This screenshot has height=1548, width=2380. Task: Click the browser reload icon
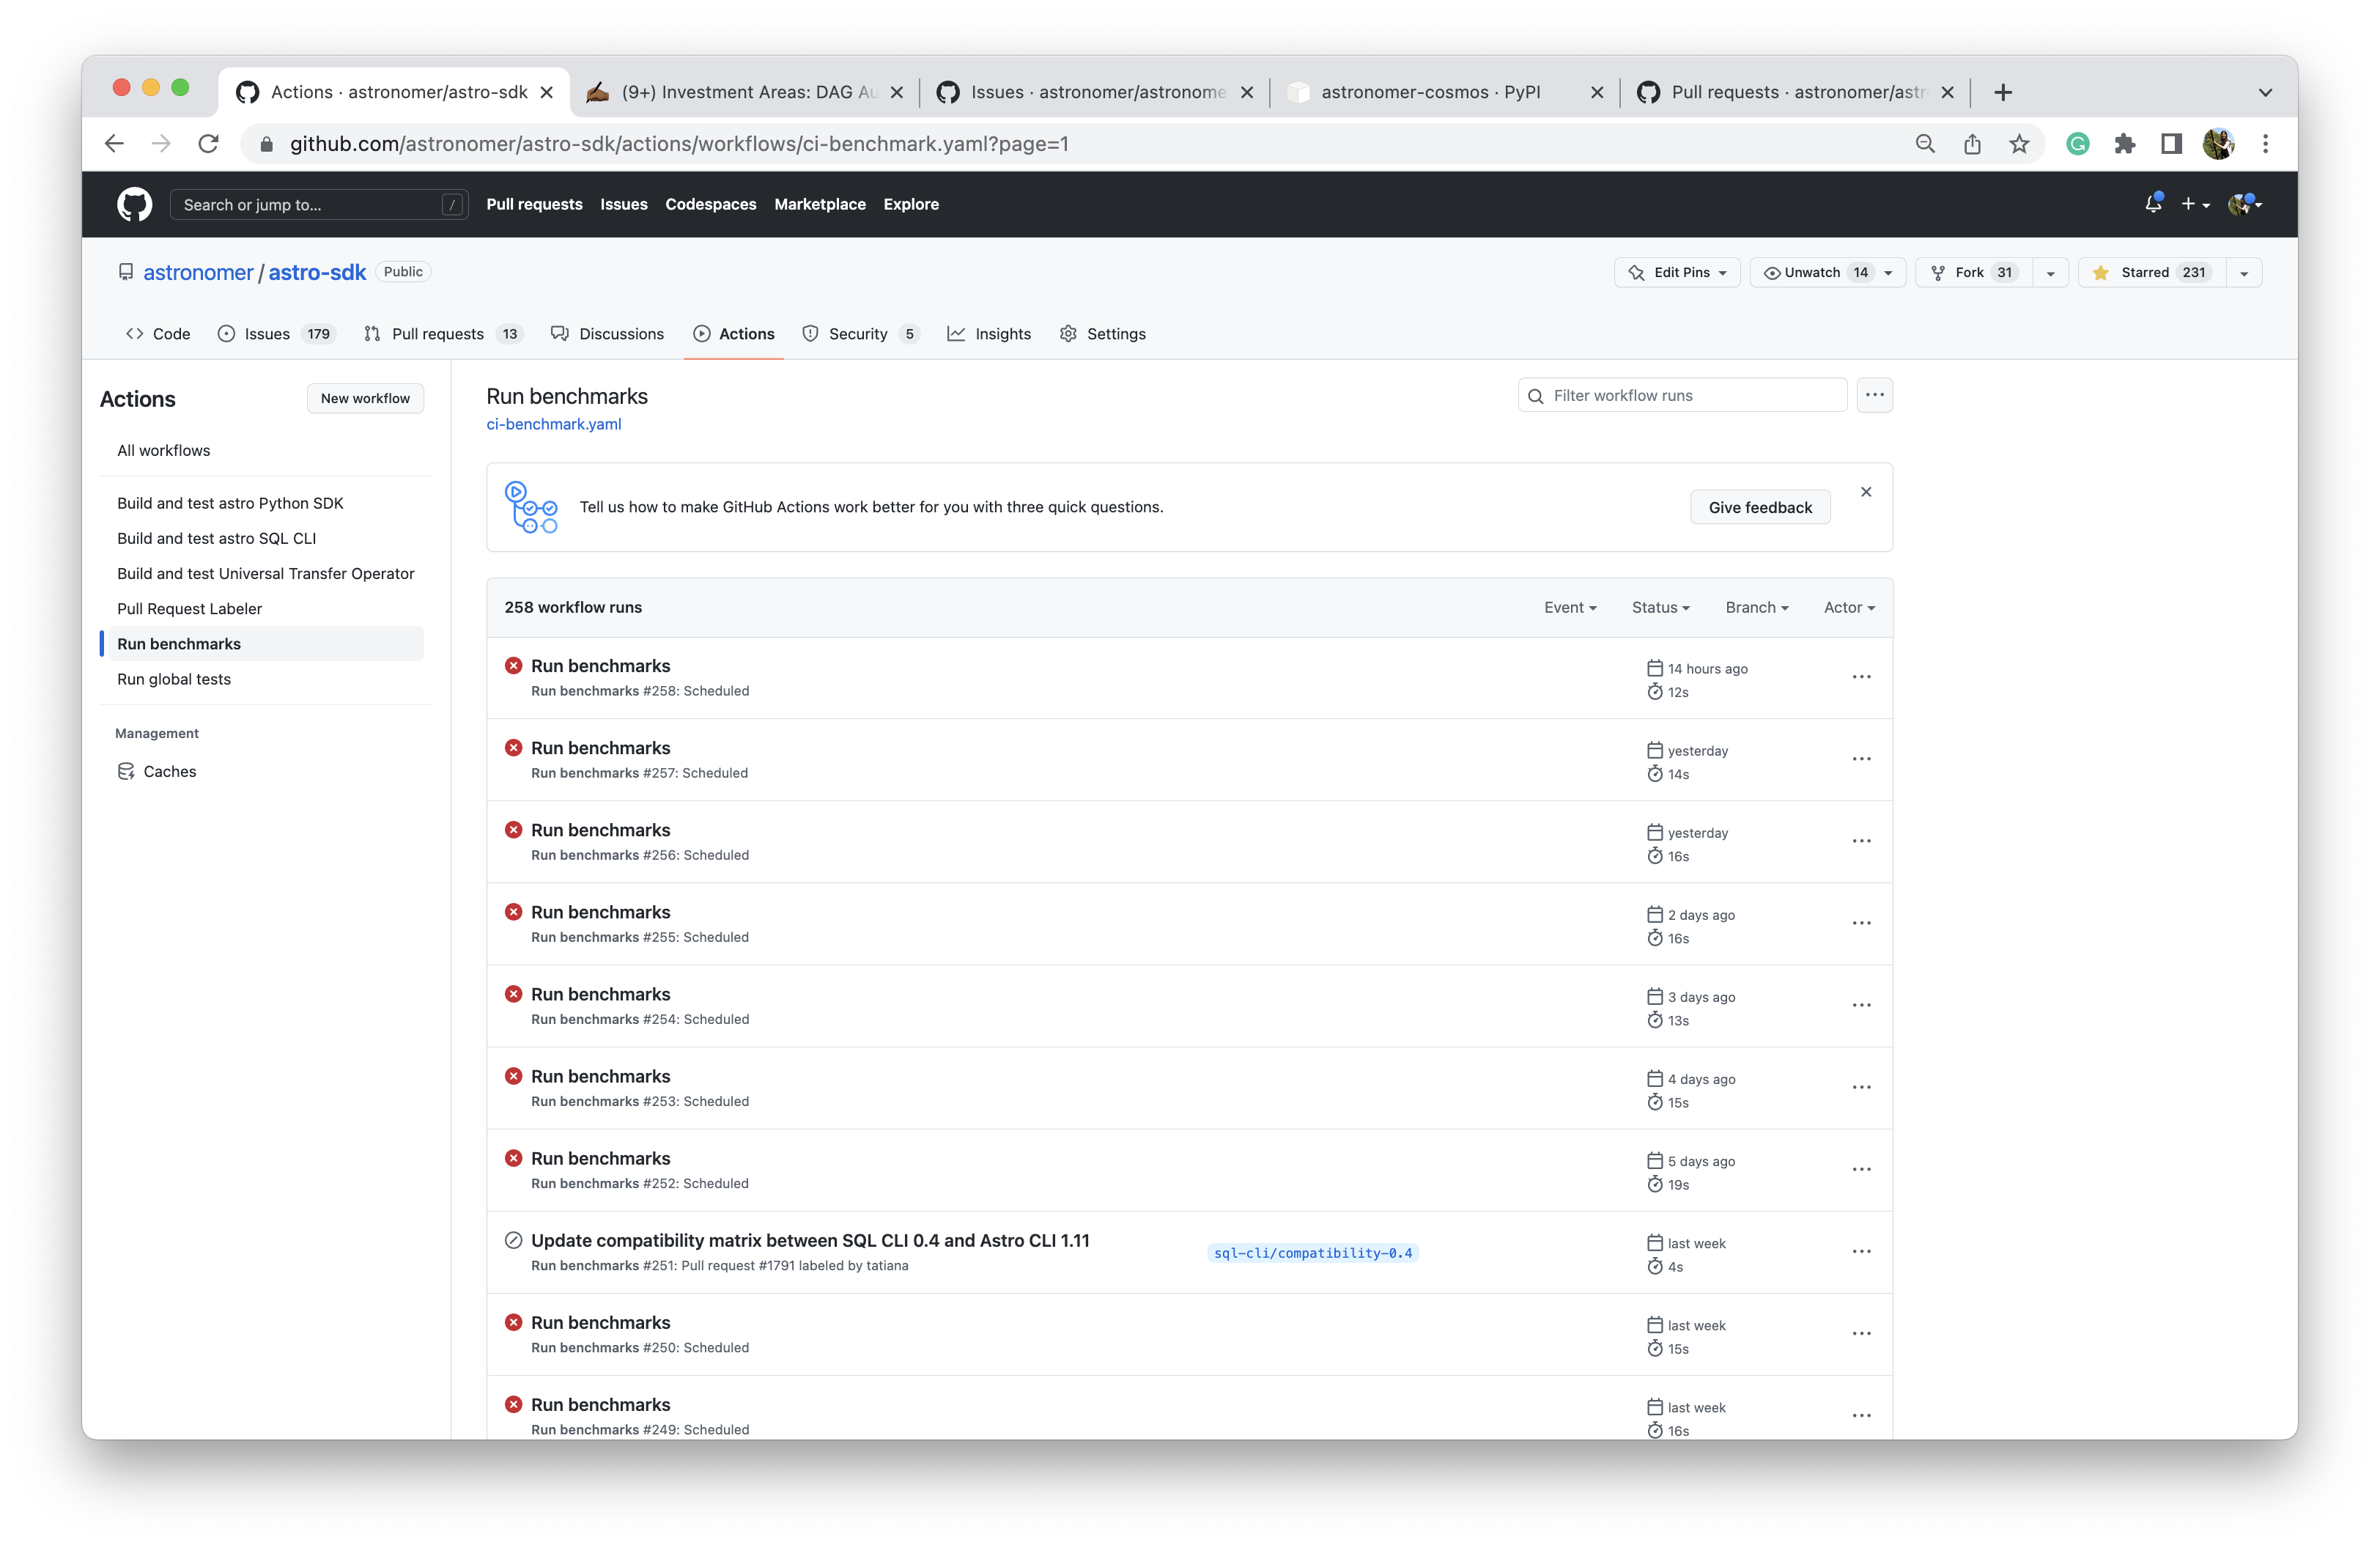pos(208,144)
